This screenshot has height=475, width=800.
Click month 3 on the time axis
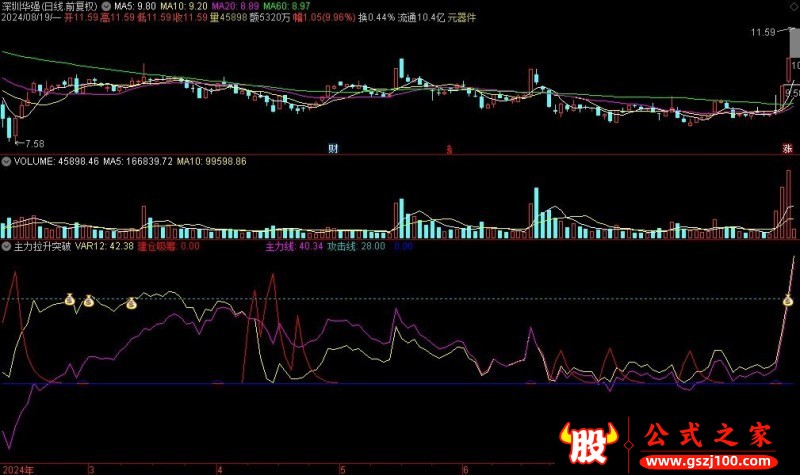92,470
